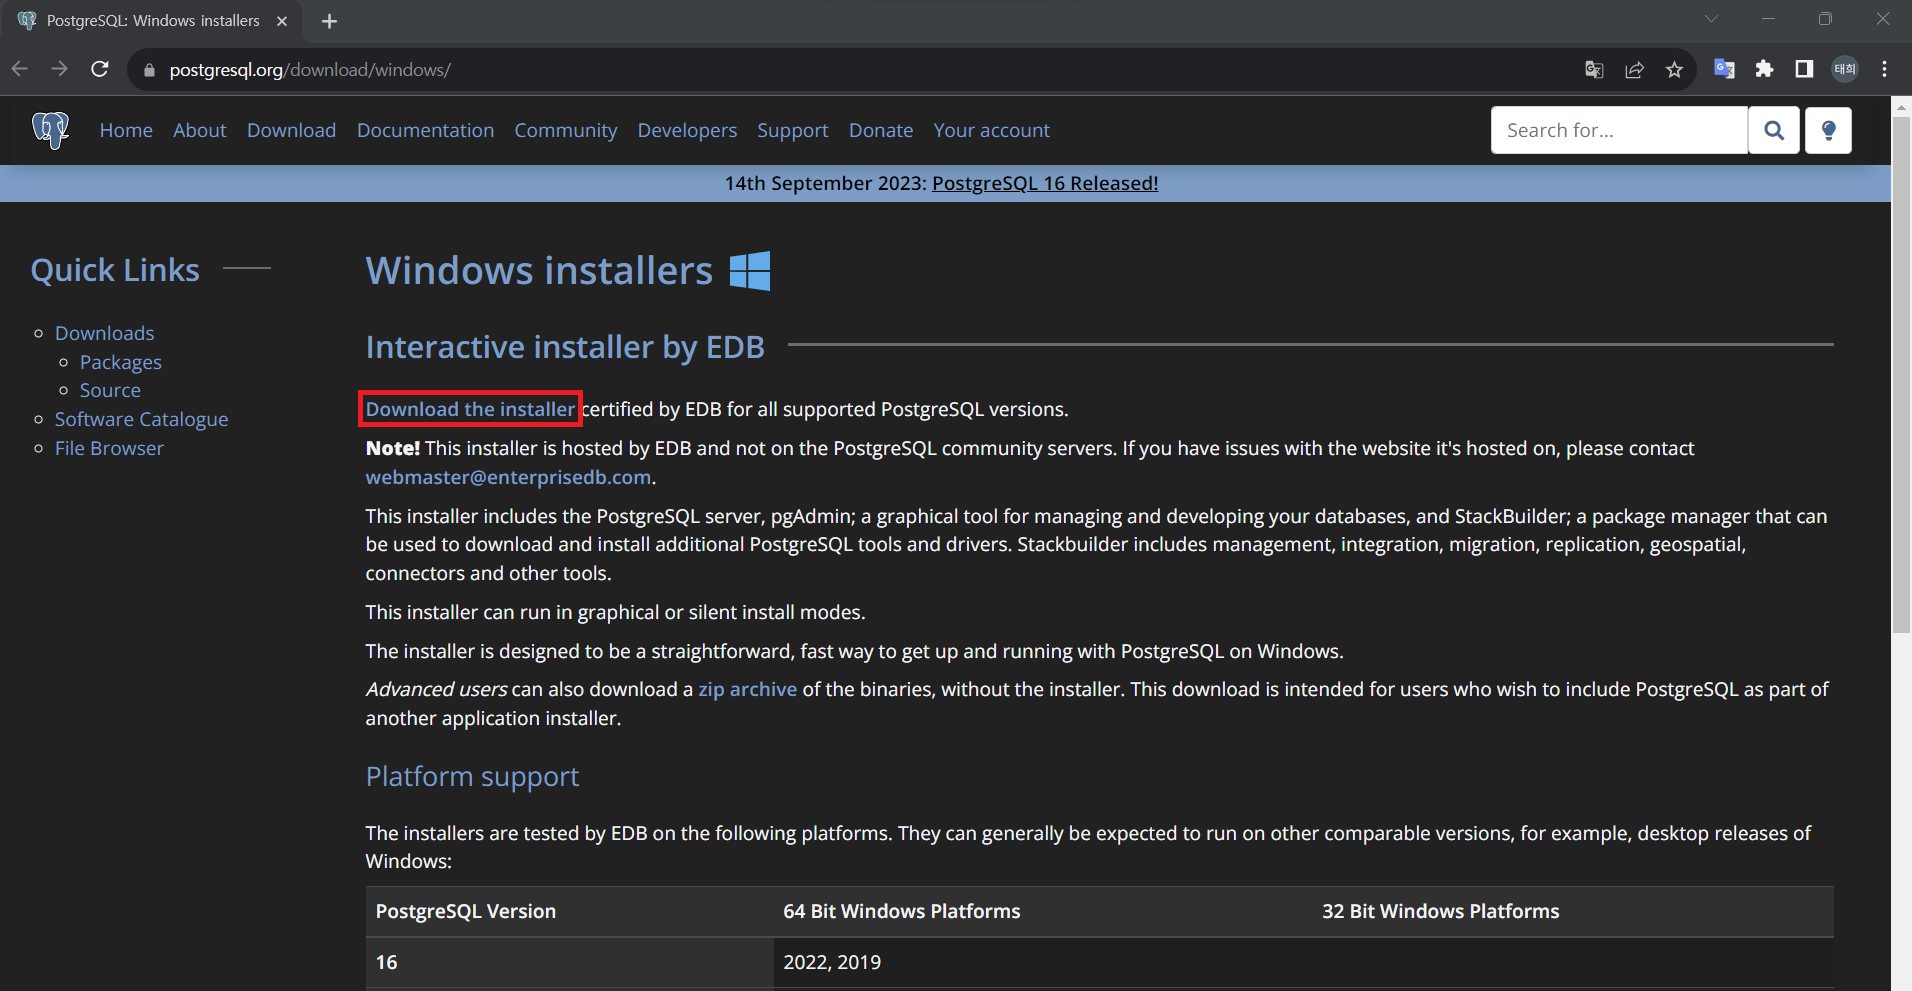
Task: Click the share page icon
Action: click(1634, 69)
